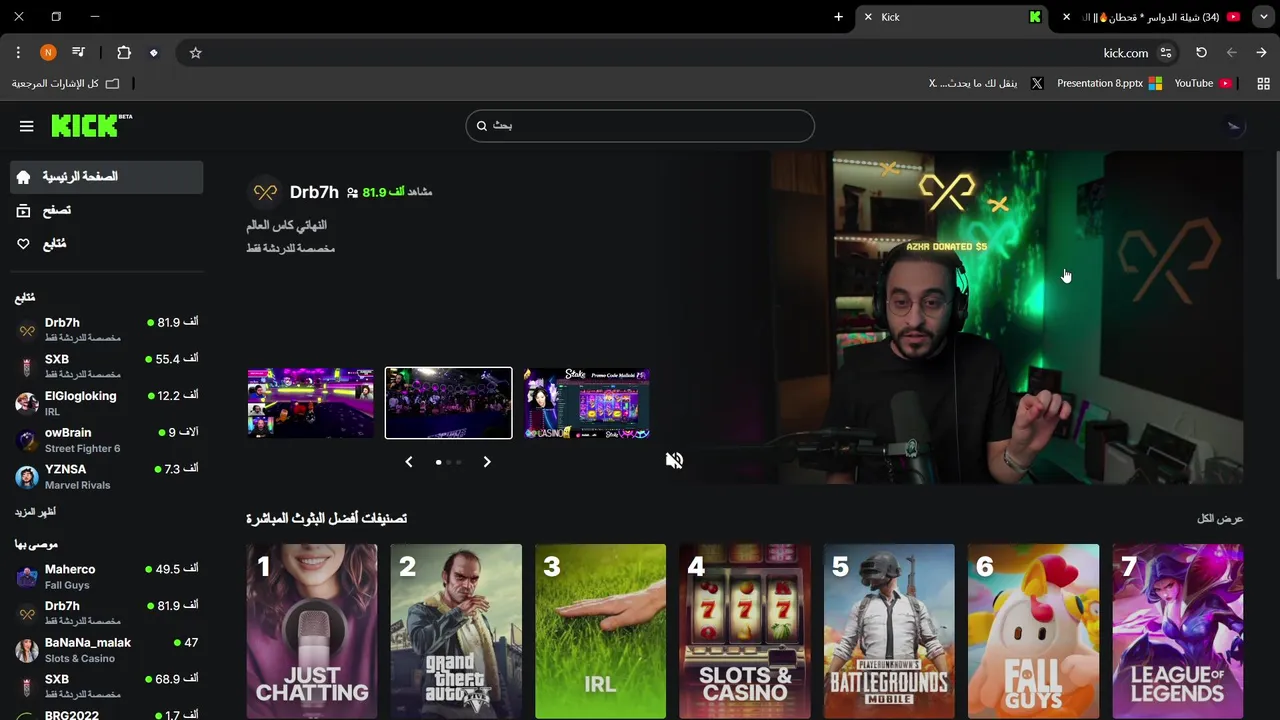Open the Chrome profile N avatar
The image size is (1280, 720).
coord(48,53)
